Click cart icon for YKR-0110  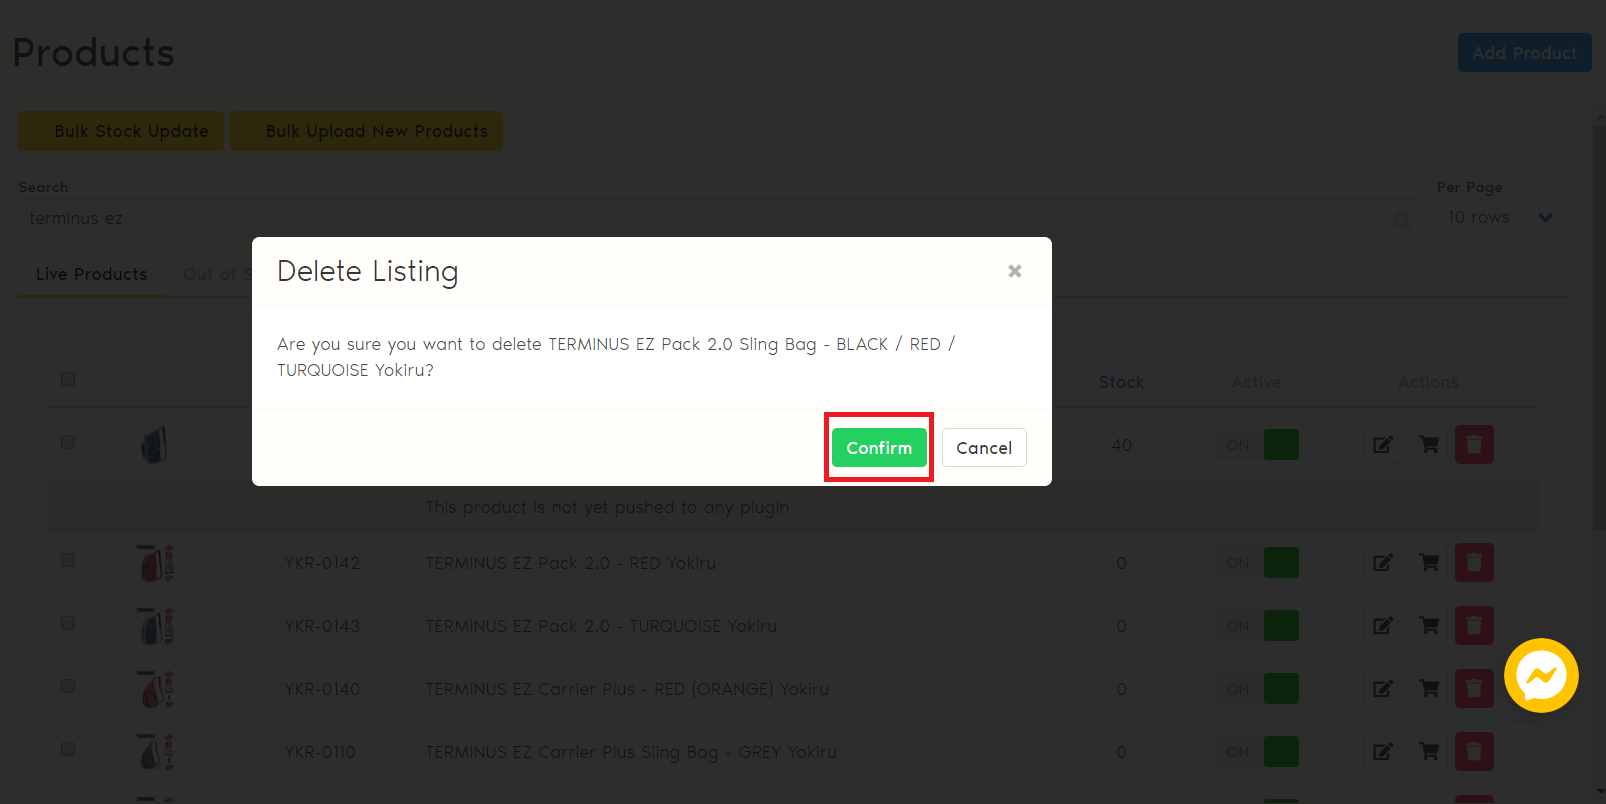coord(1429,752)
